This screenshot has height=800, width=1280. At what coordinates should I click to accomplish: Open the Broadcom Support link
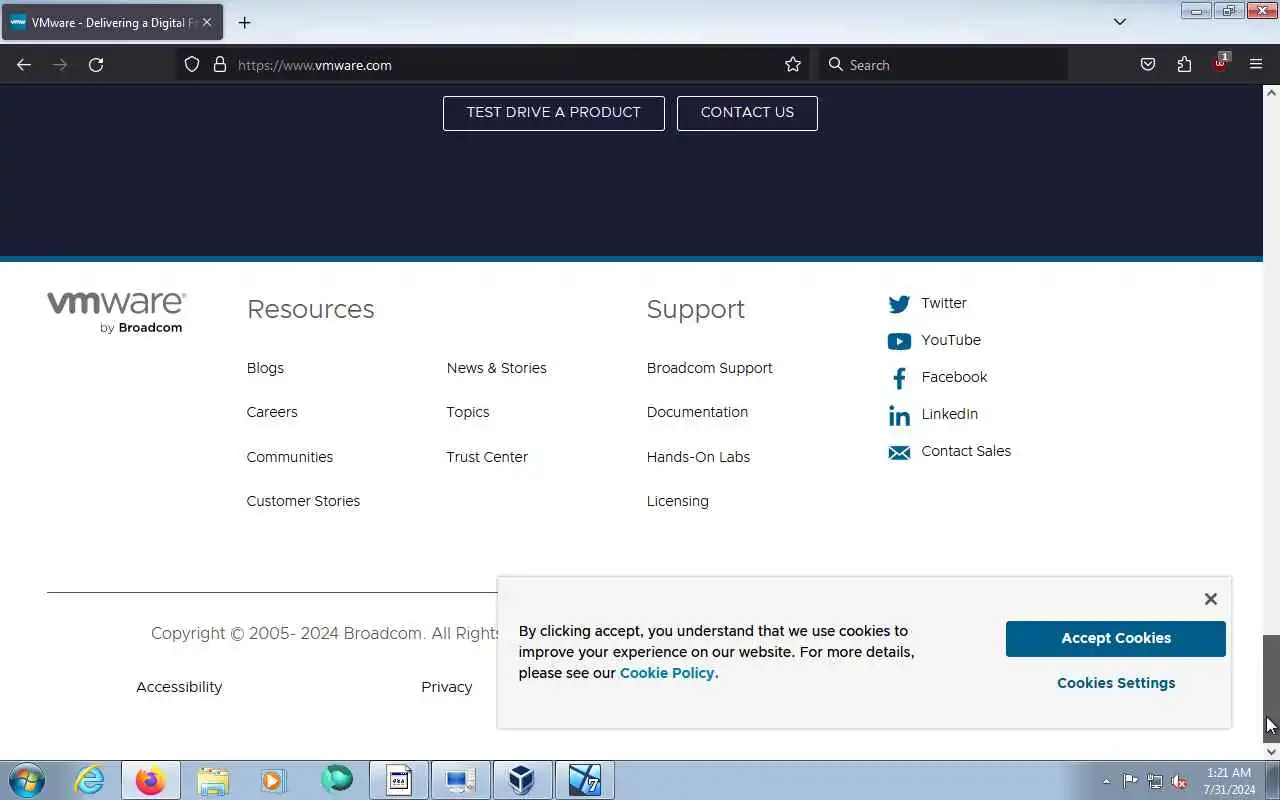coord(710,368)
